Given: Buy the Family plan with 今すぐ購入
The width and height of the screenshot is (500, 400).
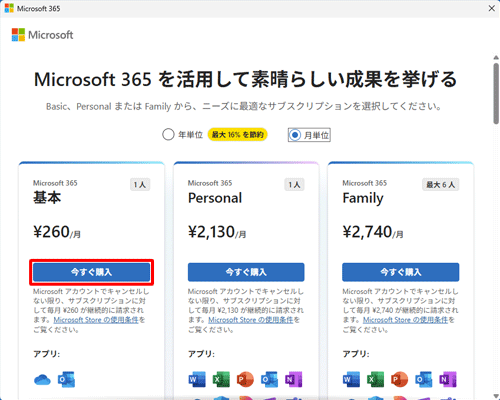Looking at the screenshot, I should click(401, 272).
